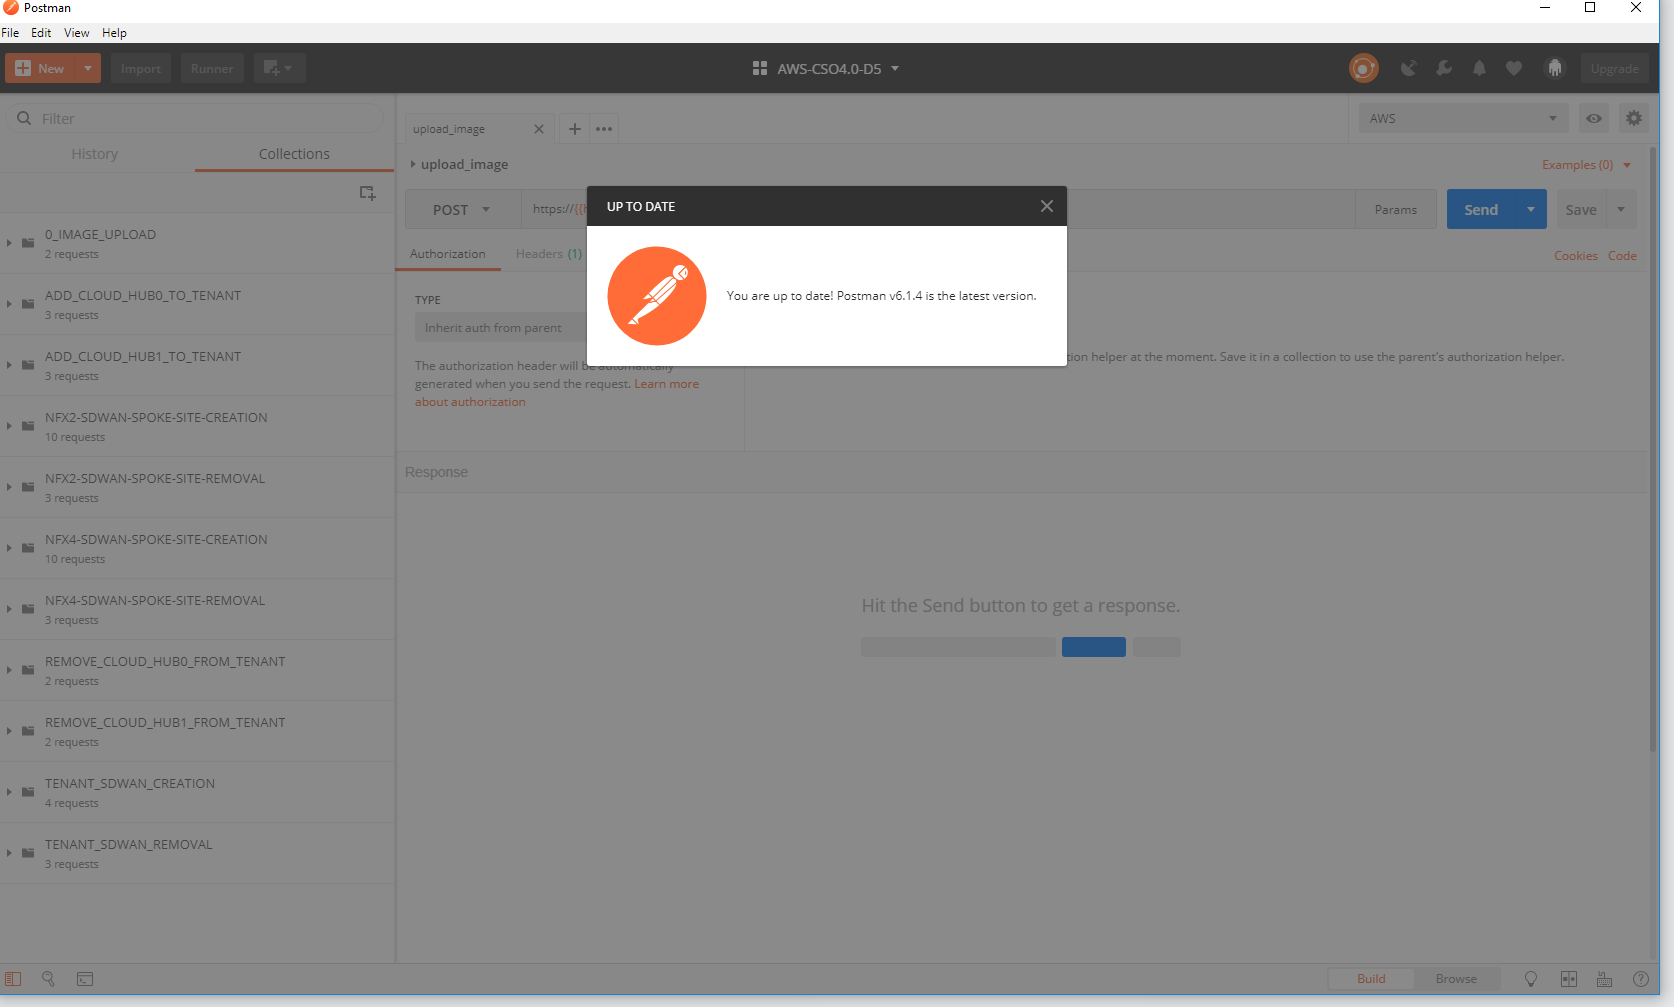Click the Send button
This screenshot has width=1674, height=1007.
click(1481, 209)
